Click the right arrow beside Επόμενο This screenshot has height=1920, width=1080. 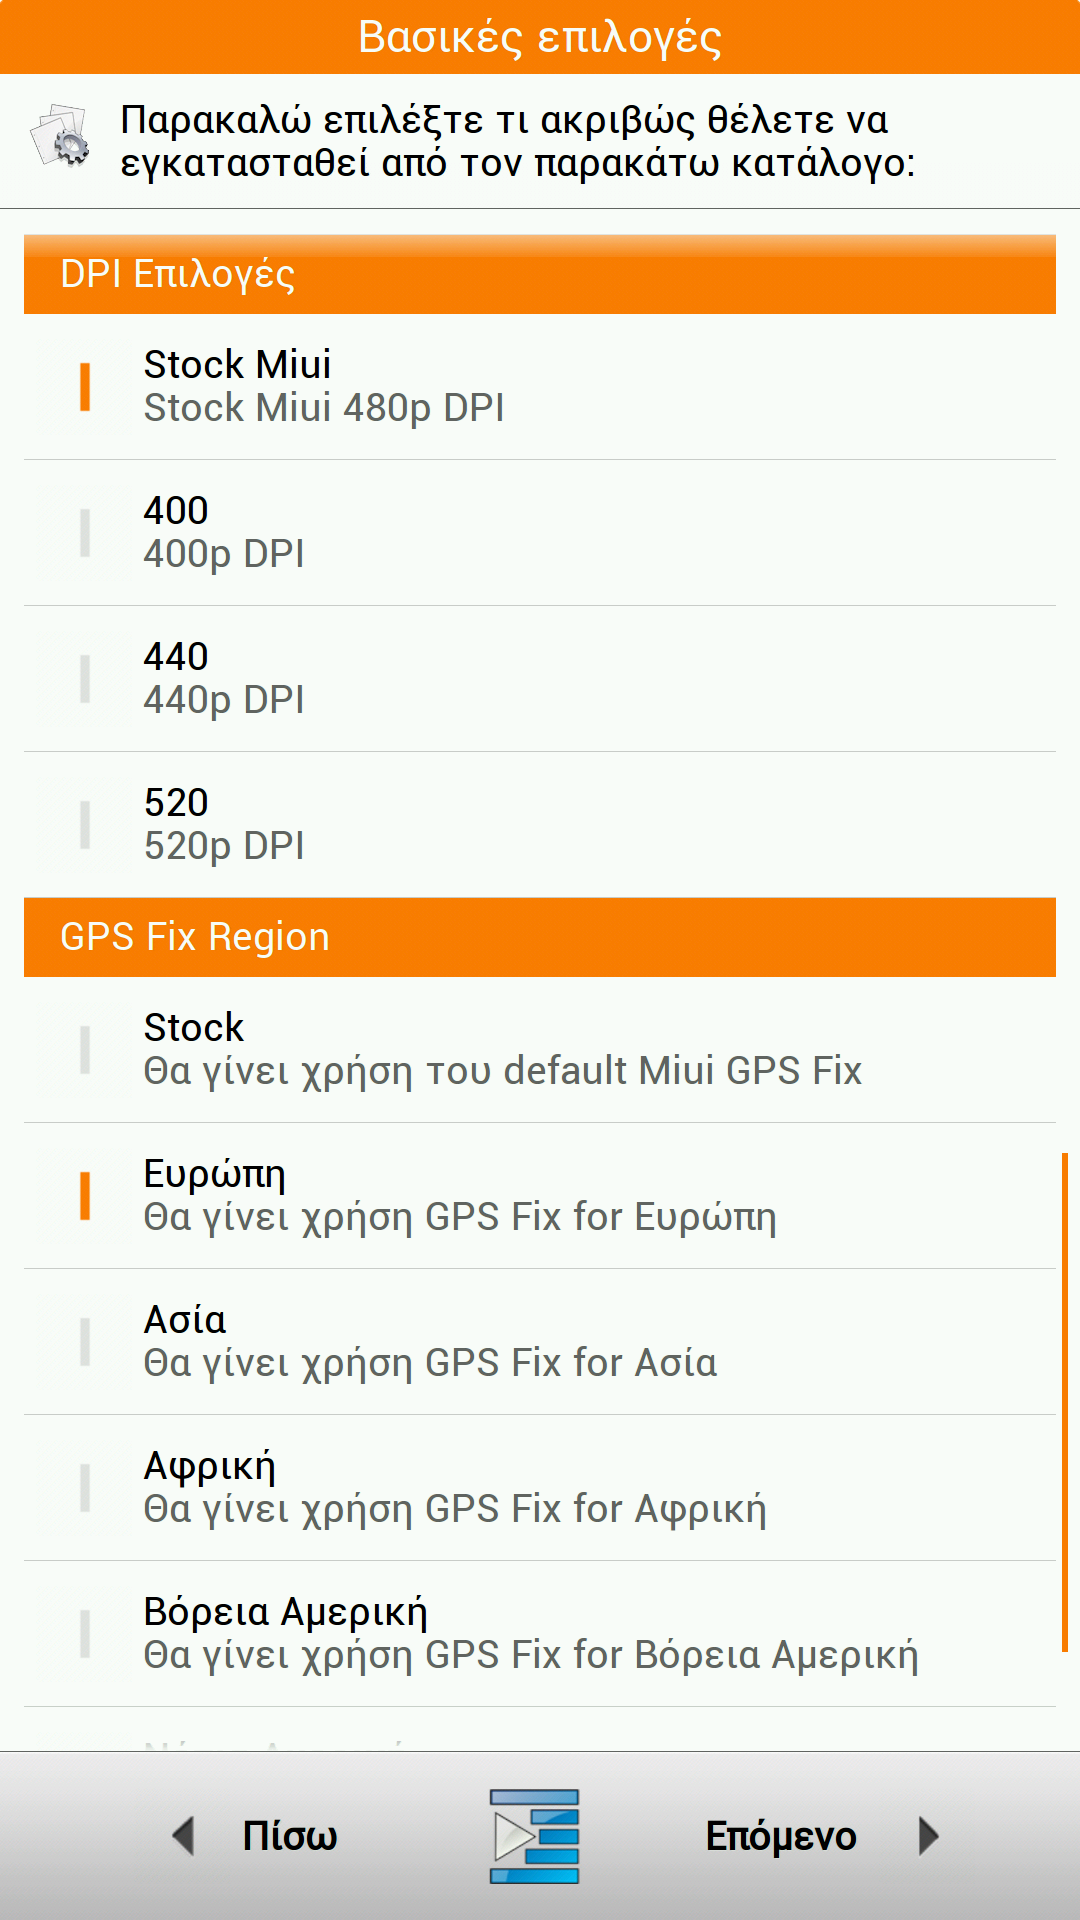point(929,1836)
